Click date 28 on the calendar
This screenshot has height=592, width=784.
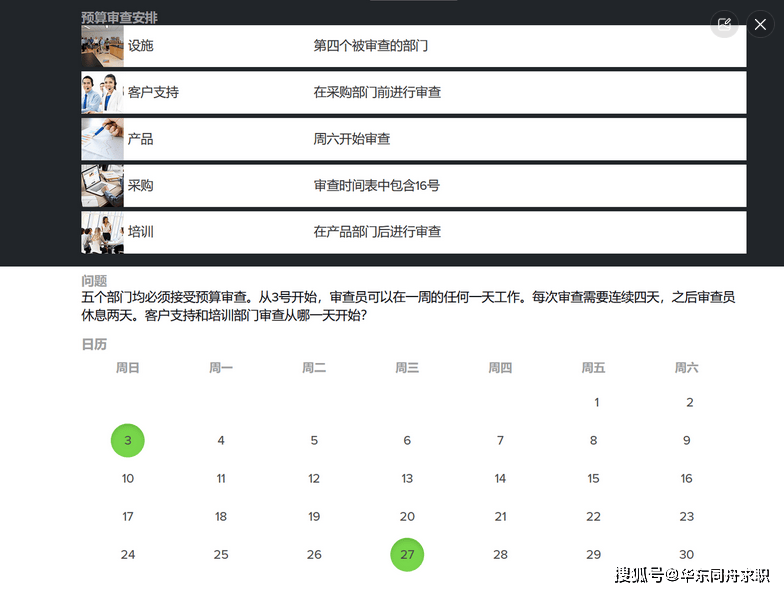click(x=500, y=554)
